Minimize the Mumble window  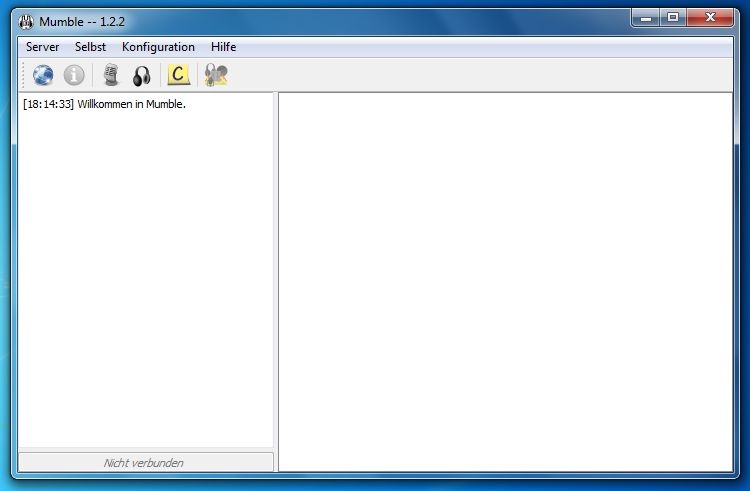[646, 18]
